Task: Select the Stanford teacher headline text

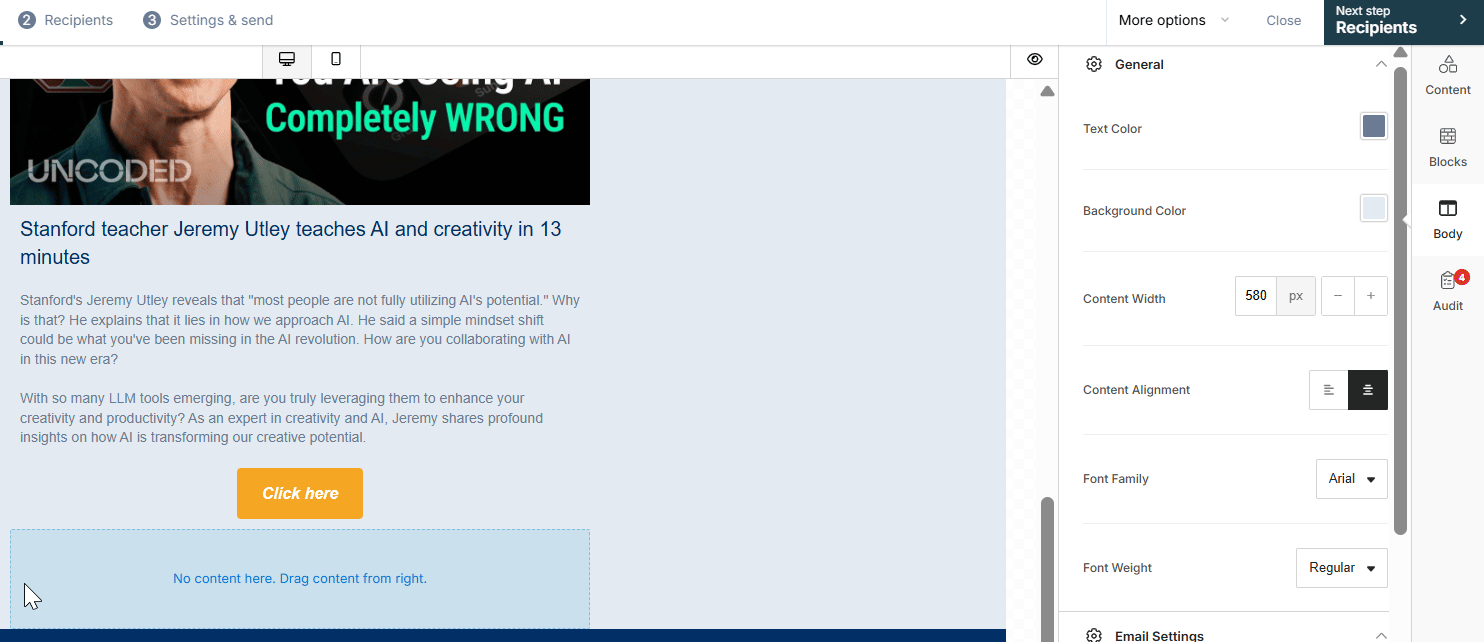Action: pyautogui.click(x=291, y=243)
